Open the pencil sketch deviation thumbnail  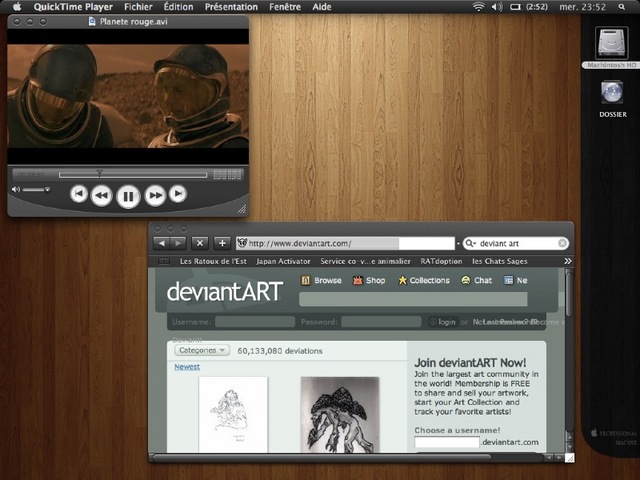233,414
